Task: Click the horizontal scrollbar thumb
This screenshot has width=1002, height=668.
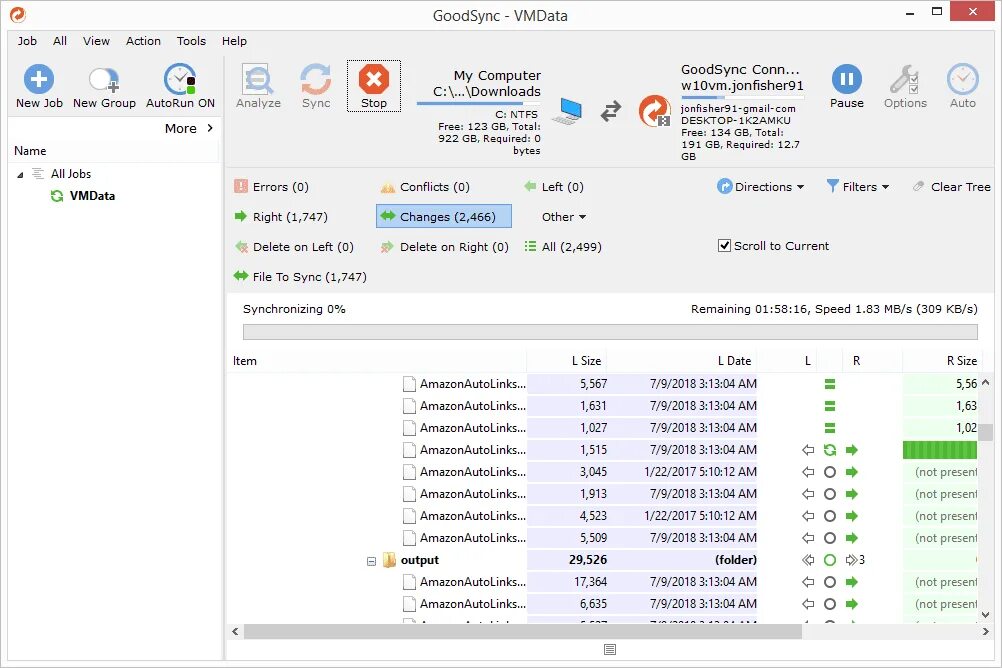Action: coord(523,632)
